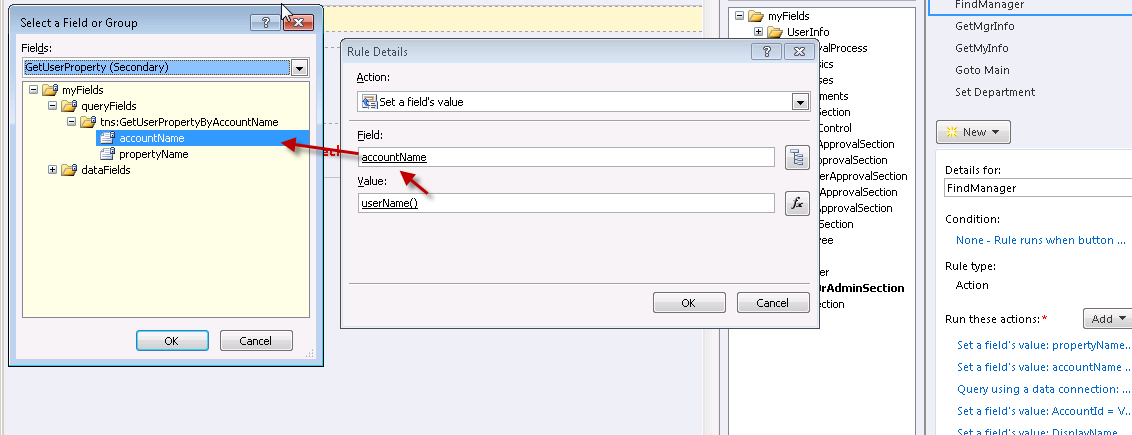Expand the UserInfo node
This screenshot has height=435, width=1132.
tap(759, 32)
